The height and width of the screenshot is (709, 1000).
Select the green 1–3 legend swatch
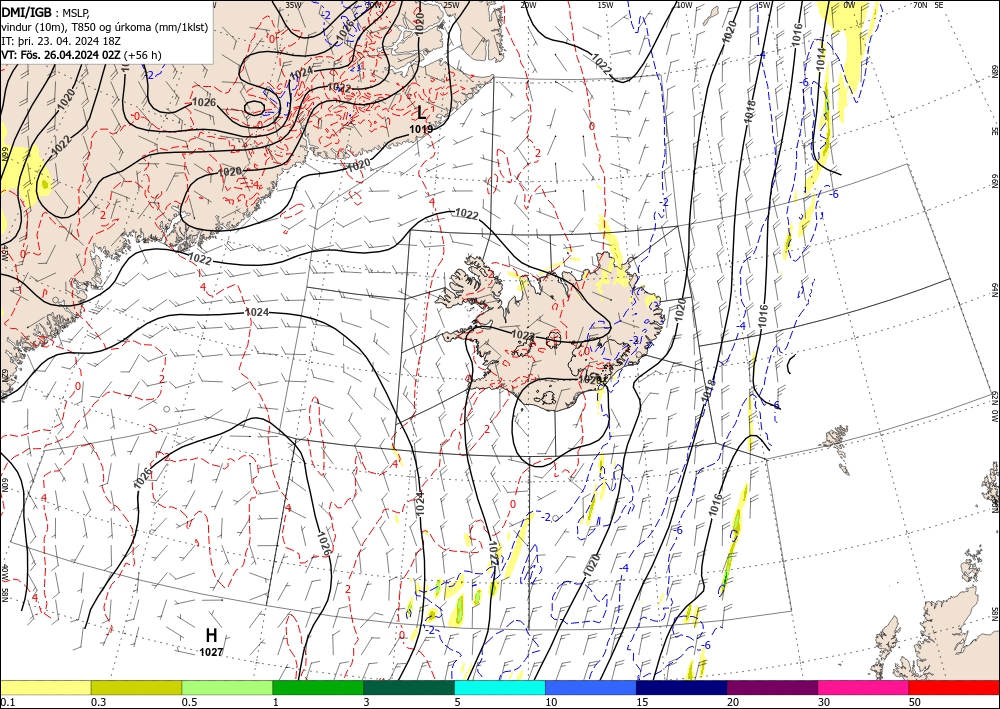(318, 687)
